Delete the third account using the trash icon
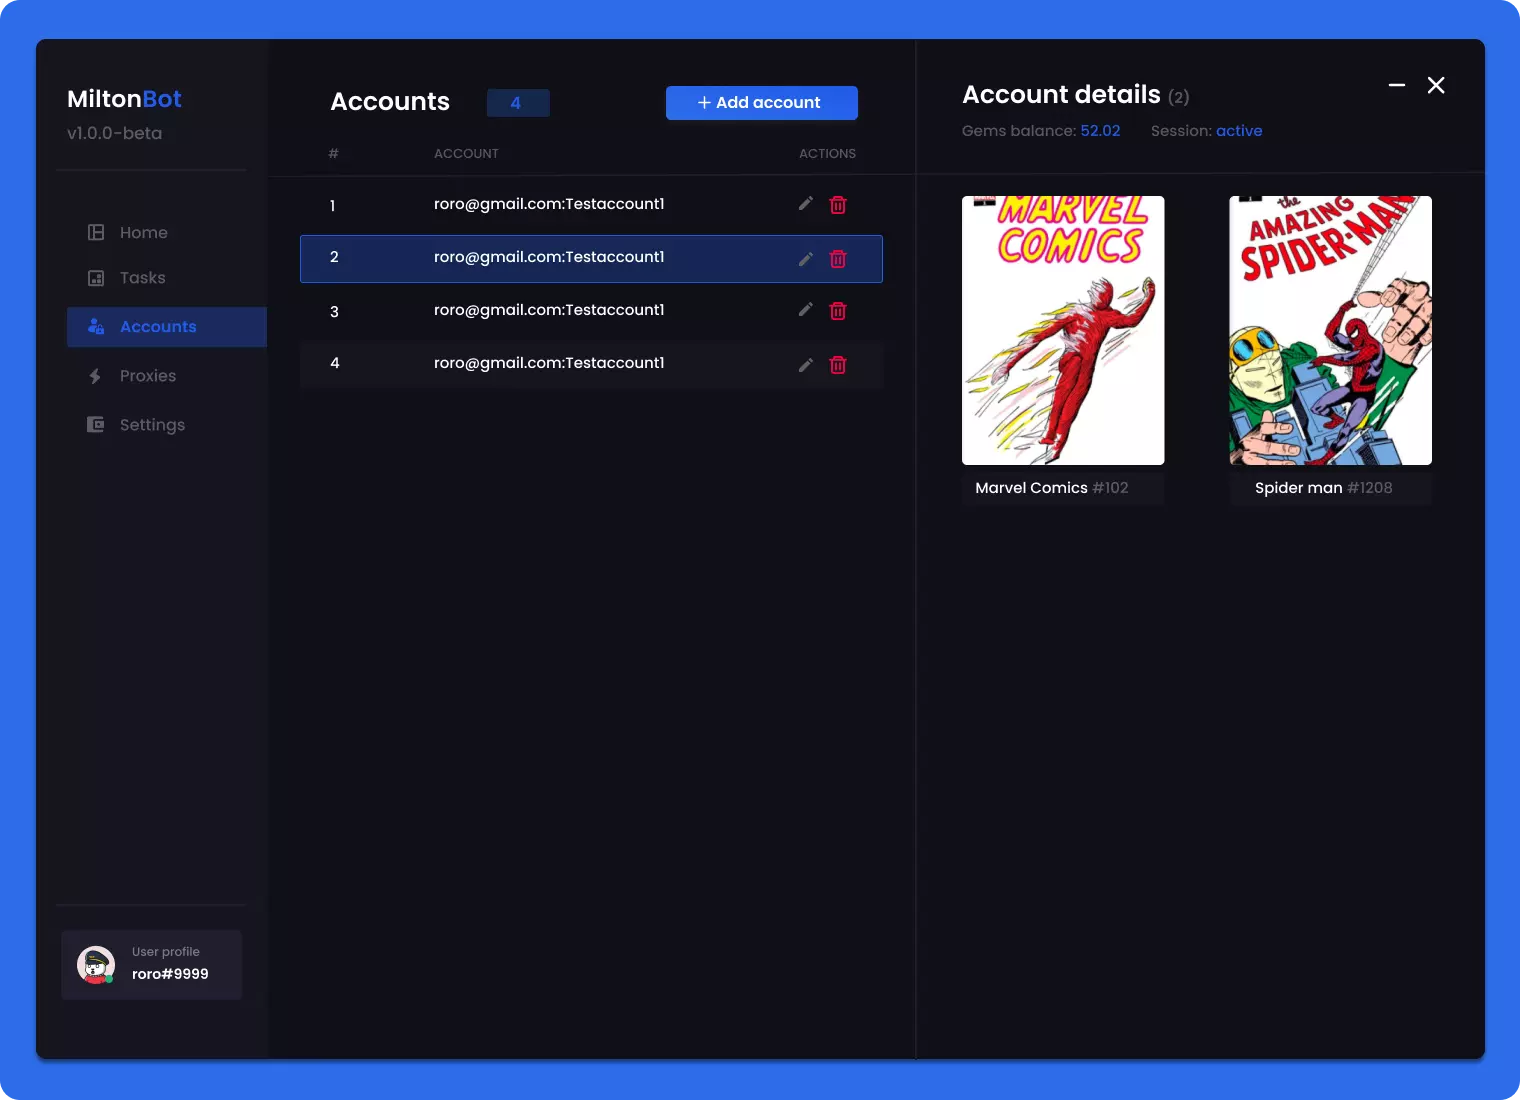The height and width of the screenshot is (1100, 1520). [838, 310]
